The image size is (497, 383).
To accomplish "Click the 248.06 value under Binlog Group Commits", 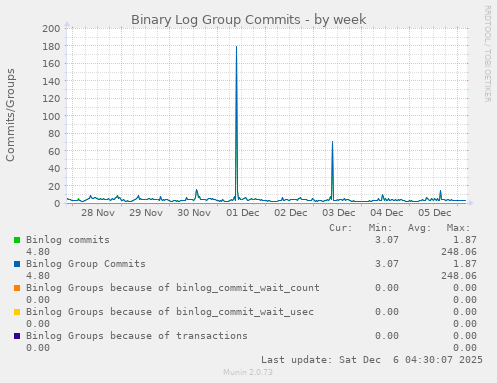I will [459, 276].
